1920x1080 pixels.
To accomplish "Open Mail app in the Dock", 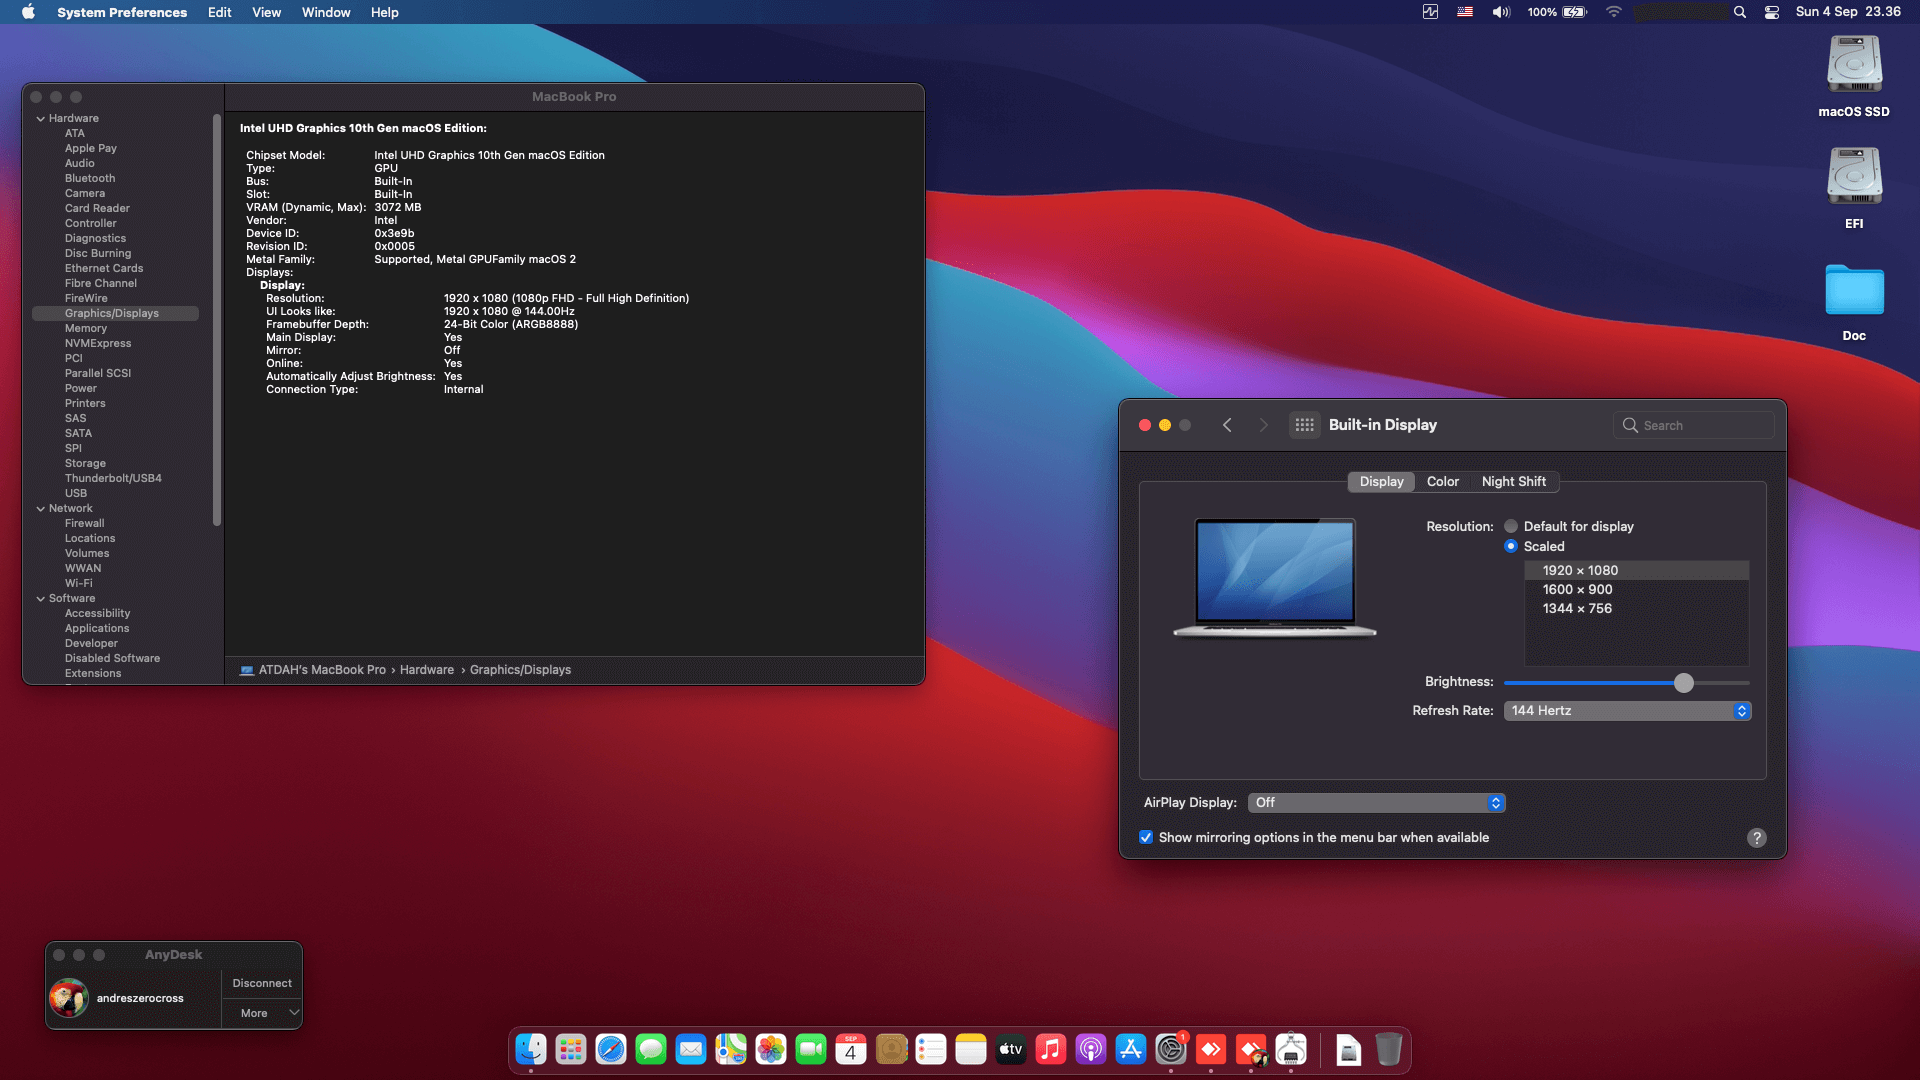I will (x=691, y=1049).
